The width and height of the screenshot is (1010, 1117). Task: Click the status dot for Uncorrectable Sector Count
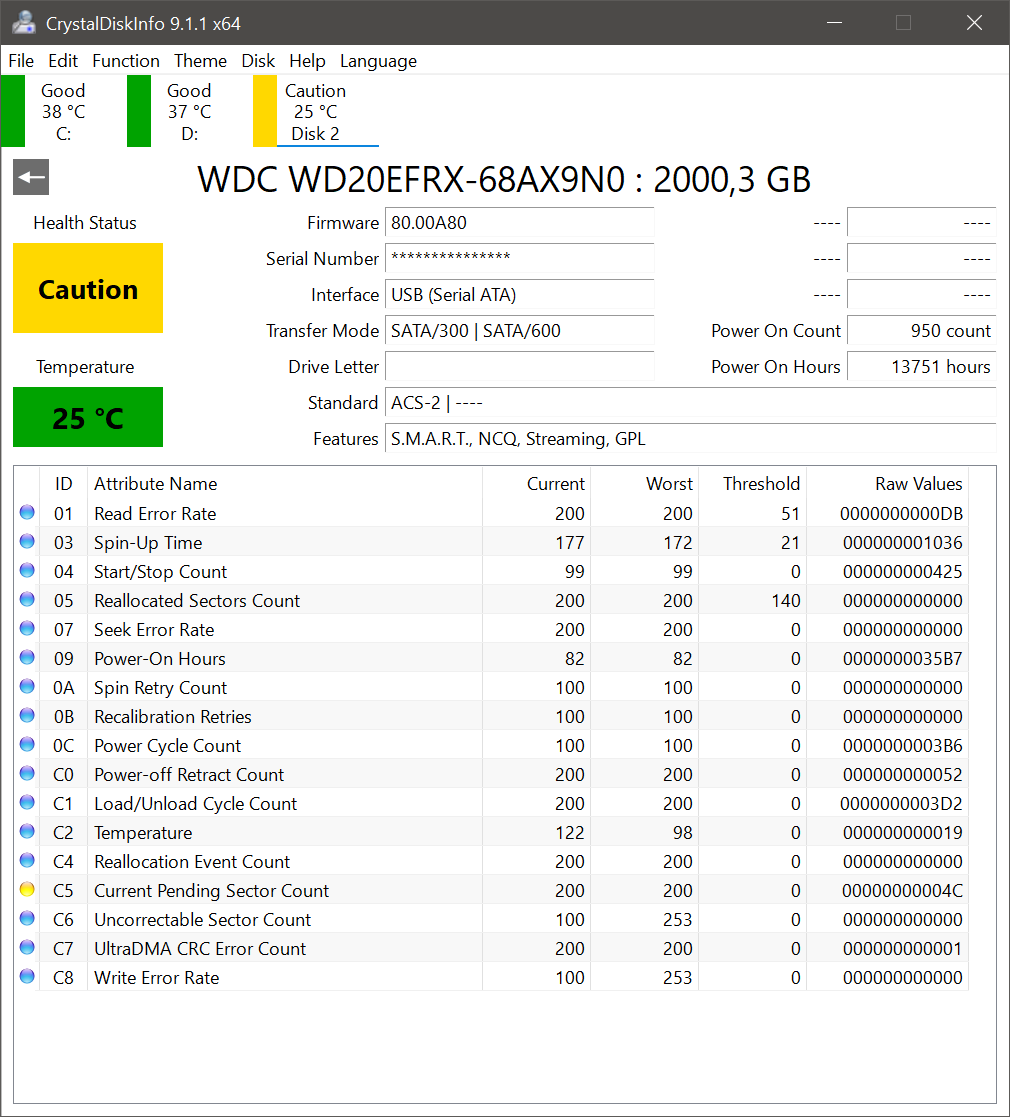(x=27, y=918)
